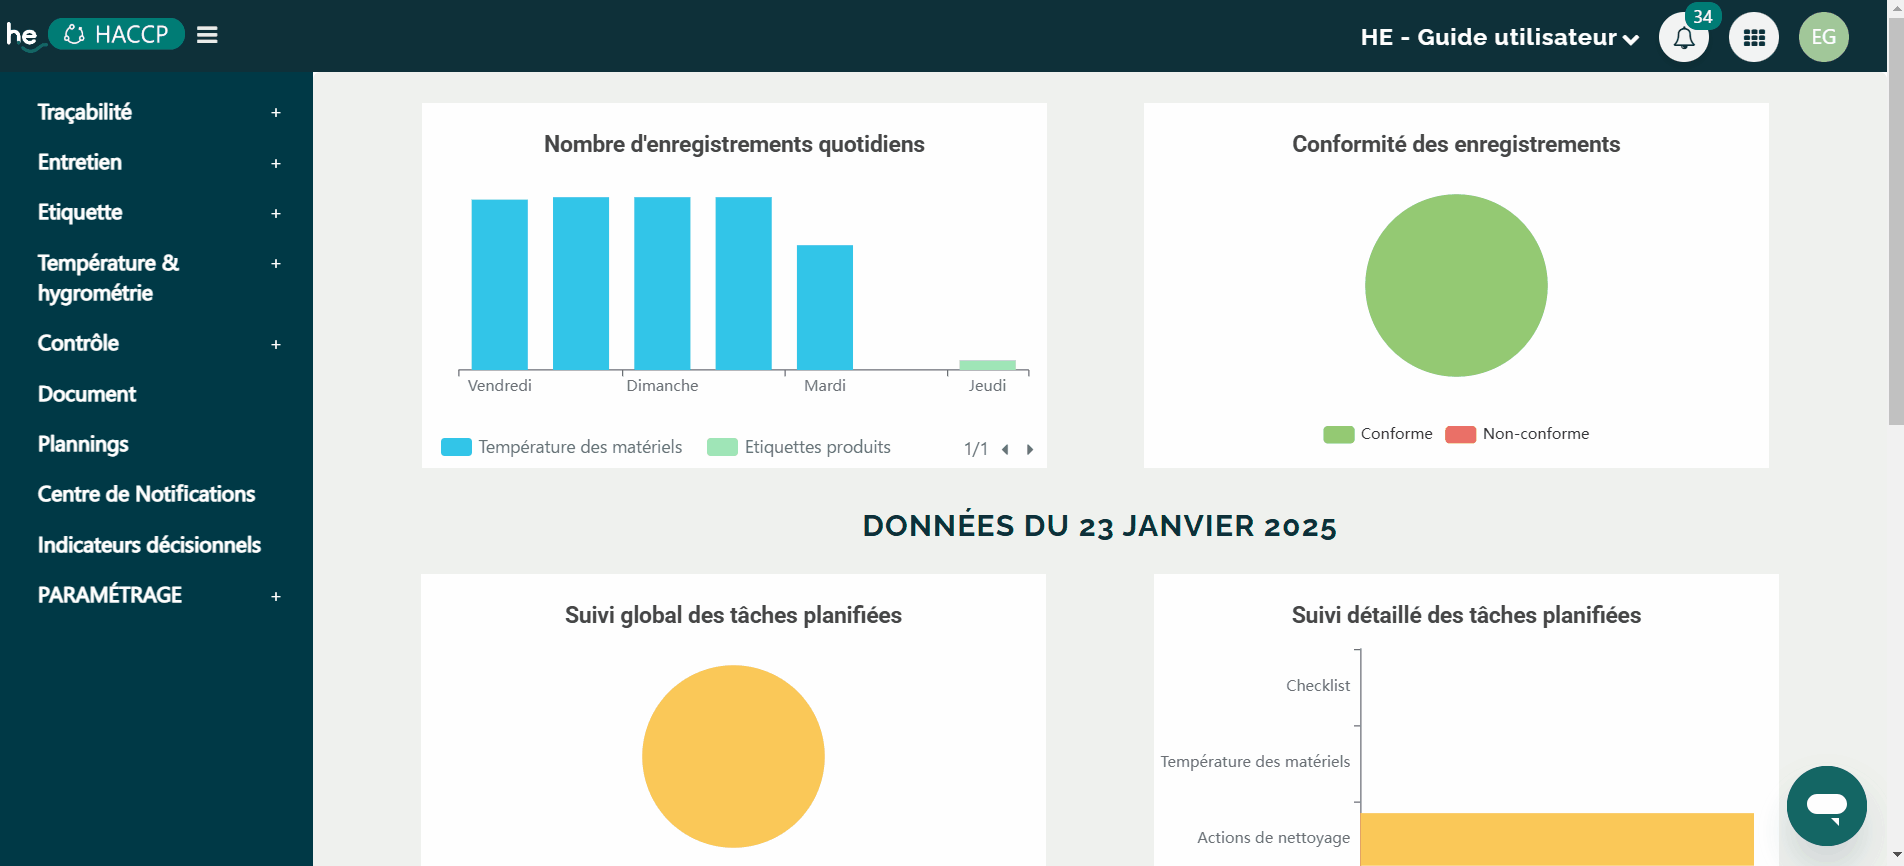Open the HACCP module badge
1904x866 pixels.
pos(116,35)
